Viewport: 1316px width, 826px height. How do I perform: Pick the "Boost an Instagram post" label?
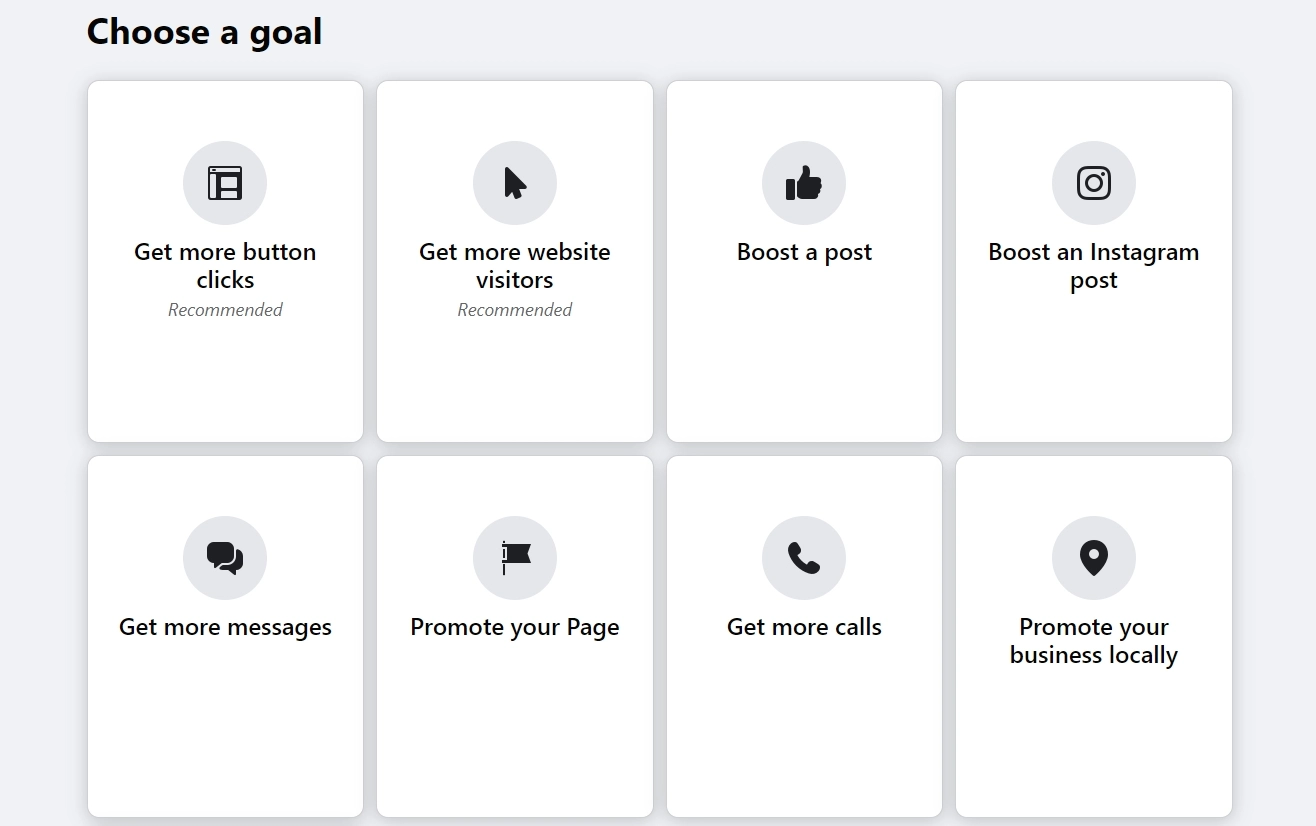point(1094,266)
